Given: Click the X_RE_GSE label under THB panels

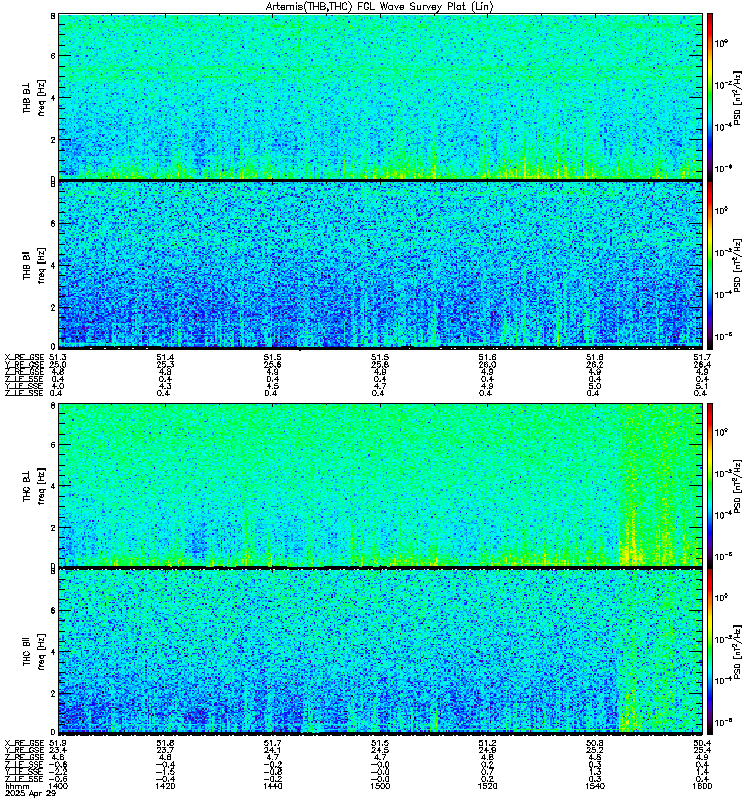Looking at the screenshot, I should coord(24,358).
